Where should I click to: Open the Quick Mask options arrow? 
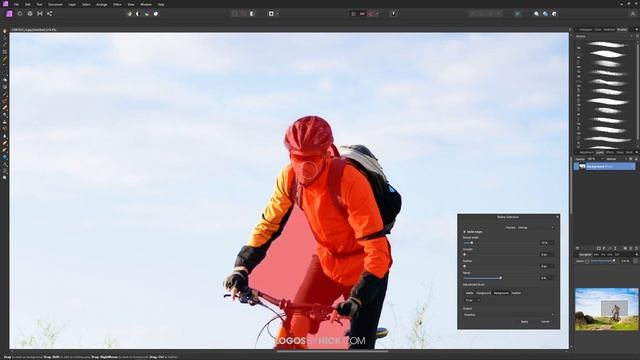(x=278, y=13)
